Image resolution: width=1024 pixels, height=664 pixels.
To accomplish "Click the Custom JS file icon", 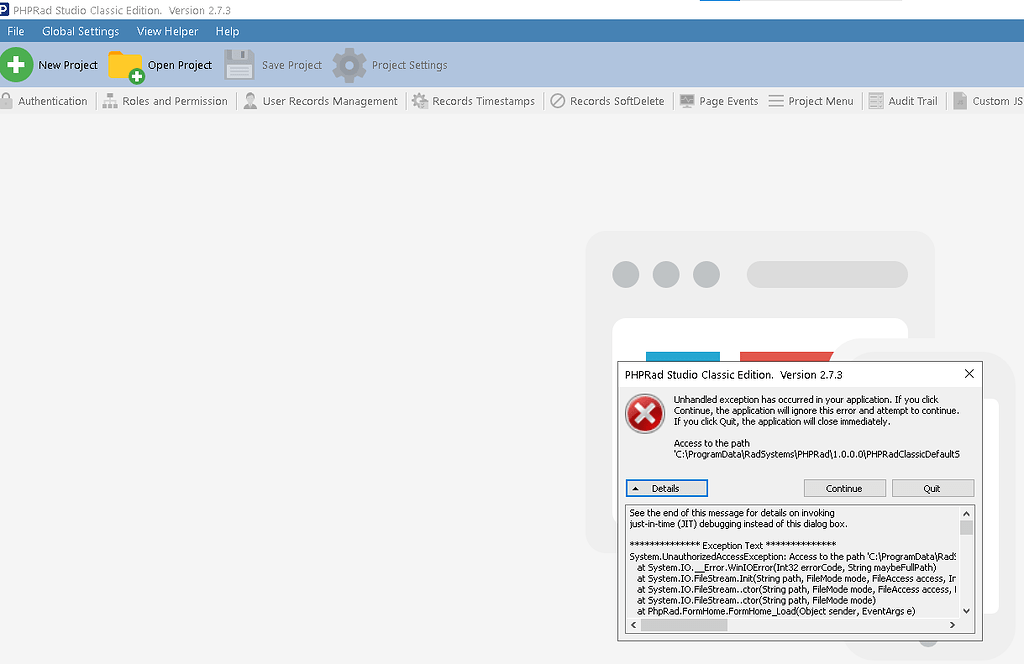I will pyautogui.click(x=959, y=101).
